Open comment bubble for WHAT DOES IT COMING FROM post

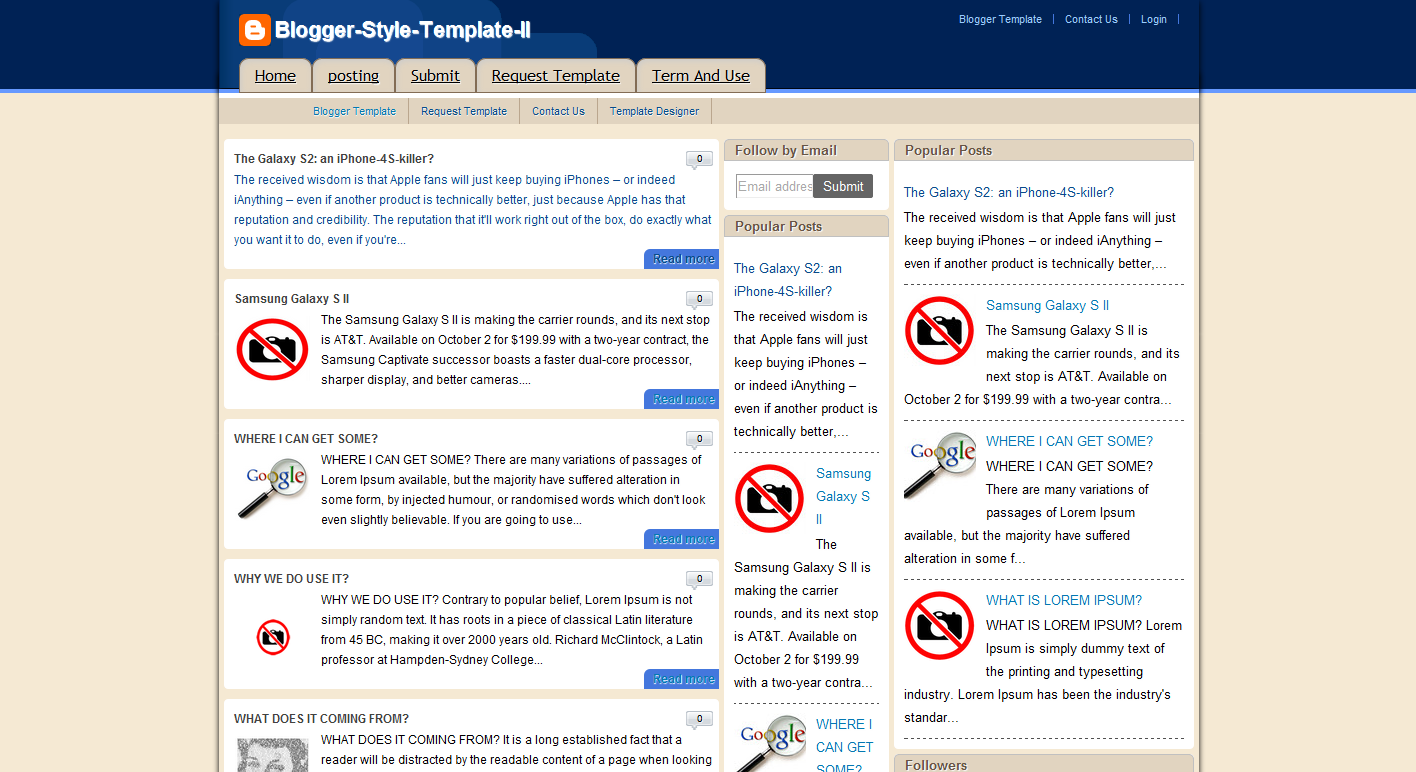[x=699, y=720]
